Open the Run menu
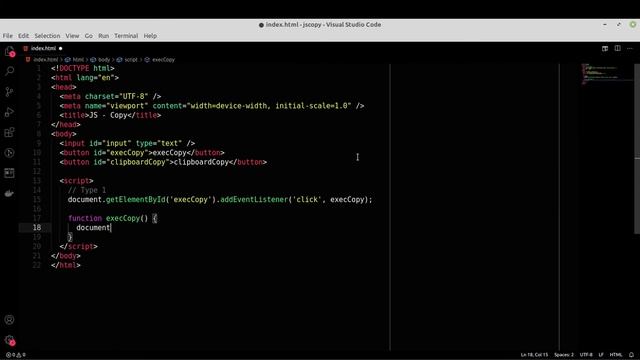Screen dimensions: 640x360 tap(104, 36)
